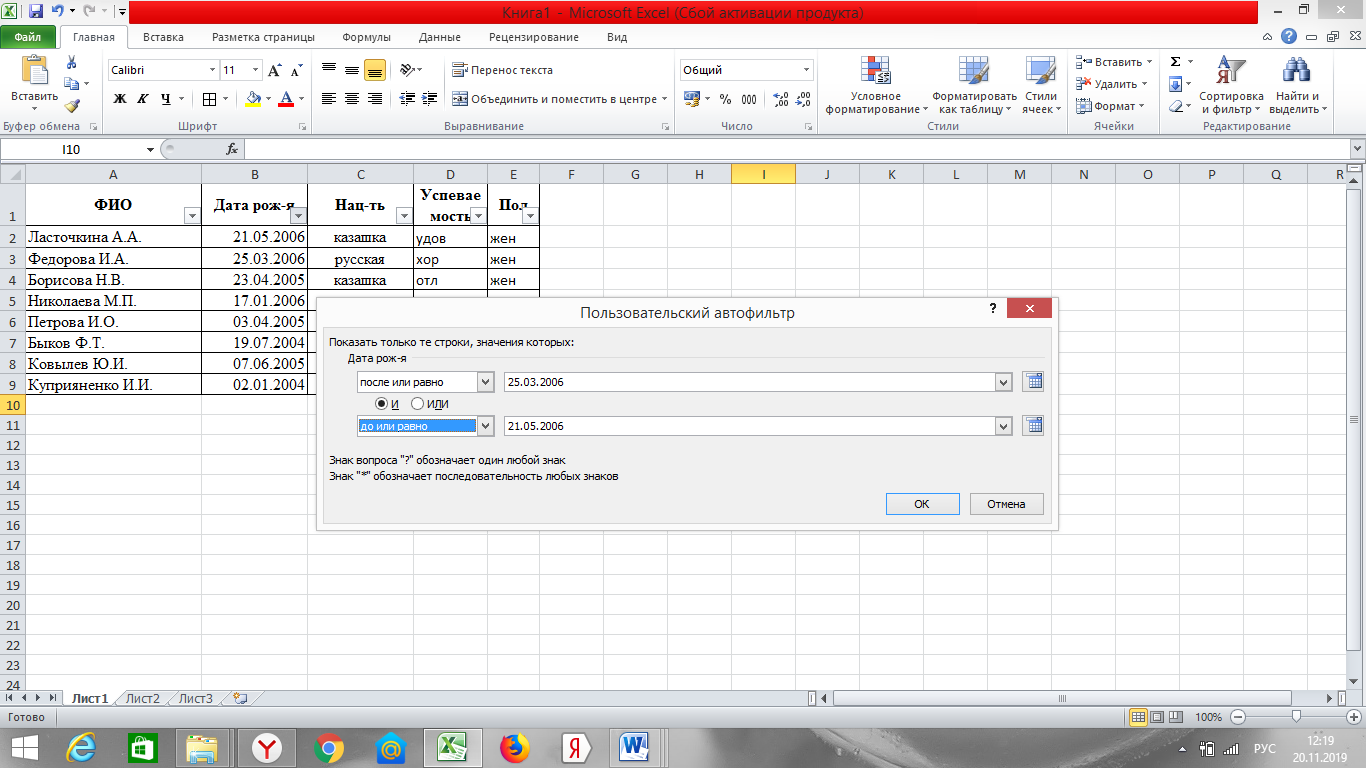Switch to the Разметка страницы tab
1366x768 pixels.
263,37
